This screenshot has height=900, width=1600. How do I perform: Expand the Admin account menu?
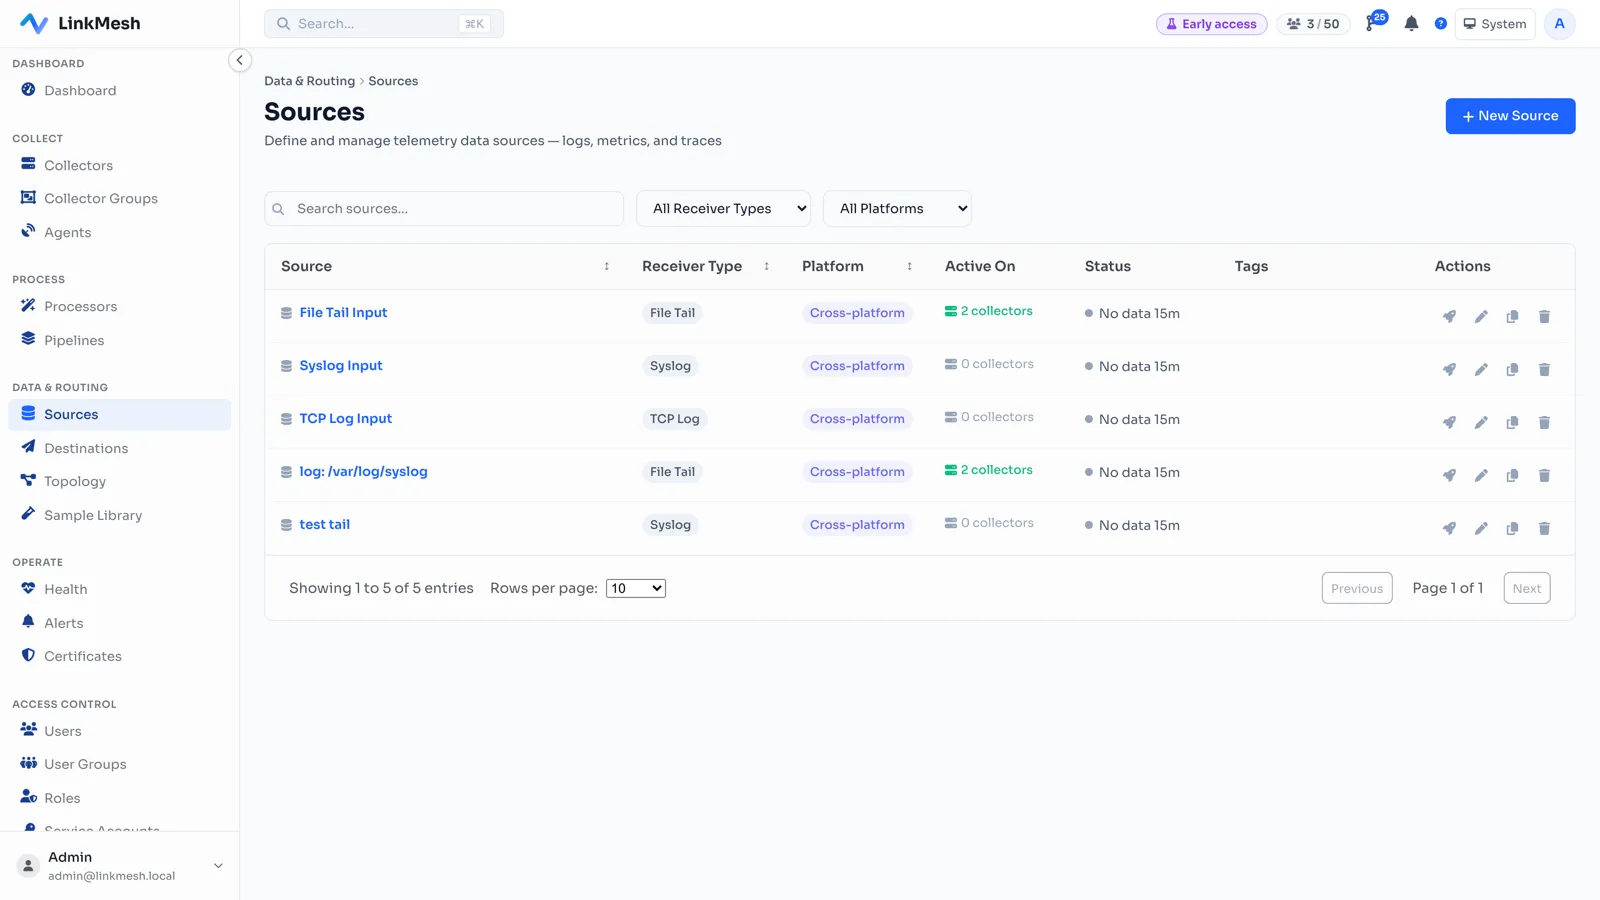(119, 866)
